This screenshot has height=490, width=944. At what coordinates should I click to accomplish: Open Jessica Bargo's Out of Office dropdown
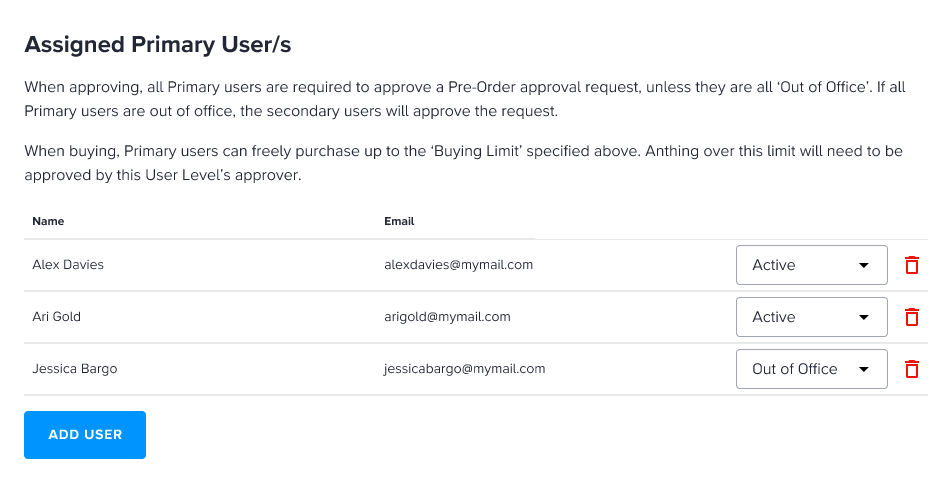812,369
